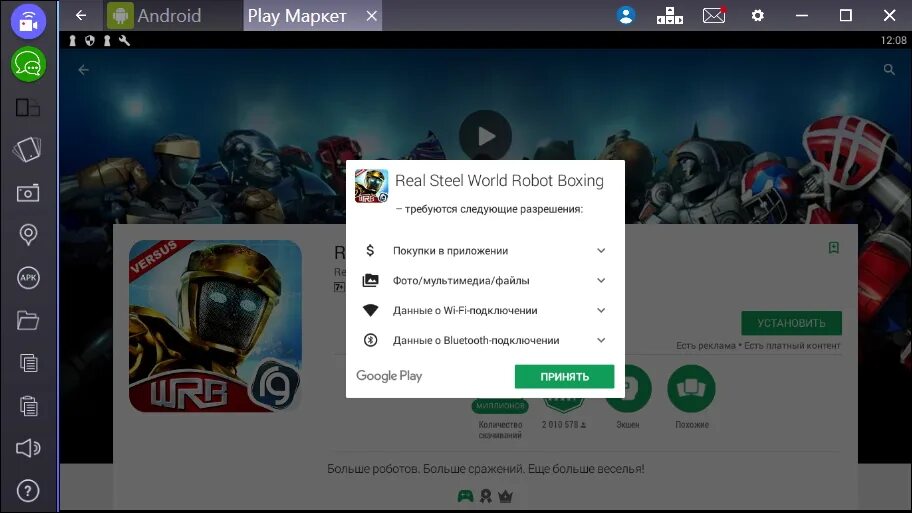Open the mail notifications envelope icon
The width and height of the screenshot is (912, 513).
click(714, 16)
